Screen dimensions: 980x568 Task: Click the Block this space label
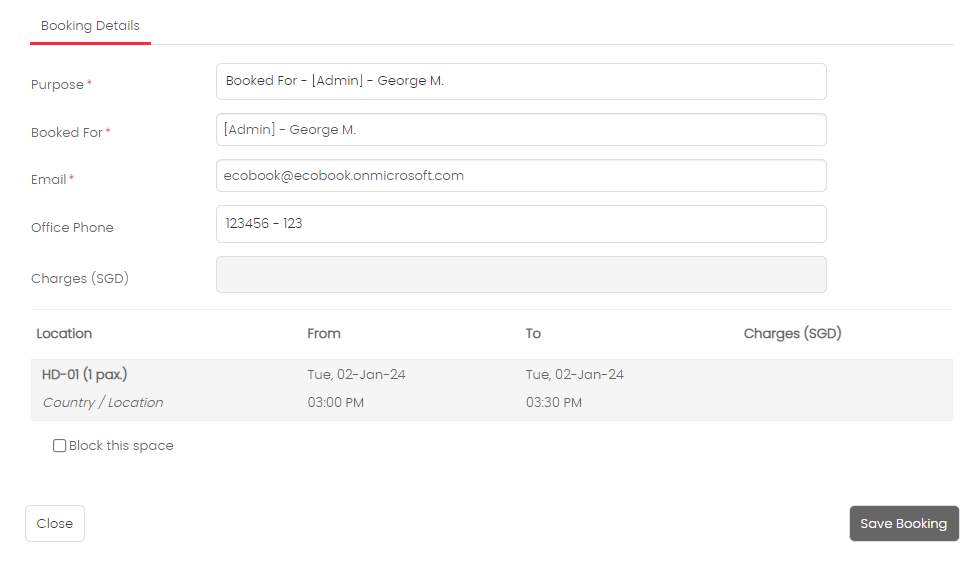coord(121,446)
